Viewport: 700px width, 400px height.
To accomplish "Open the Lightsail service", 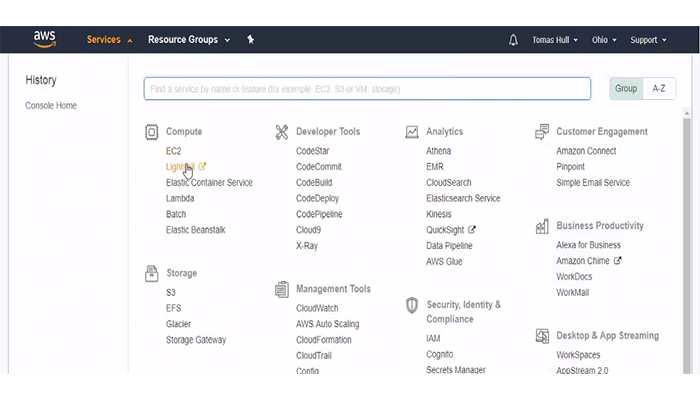I will point(180,167).
